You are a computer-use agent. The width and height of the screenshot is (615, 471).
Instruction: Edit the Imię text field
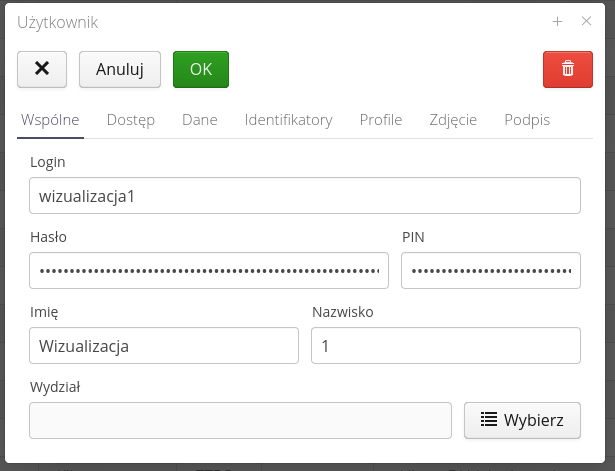(164, 346)
